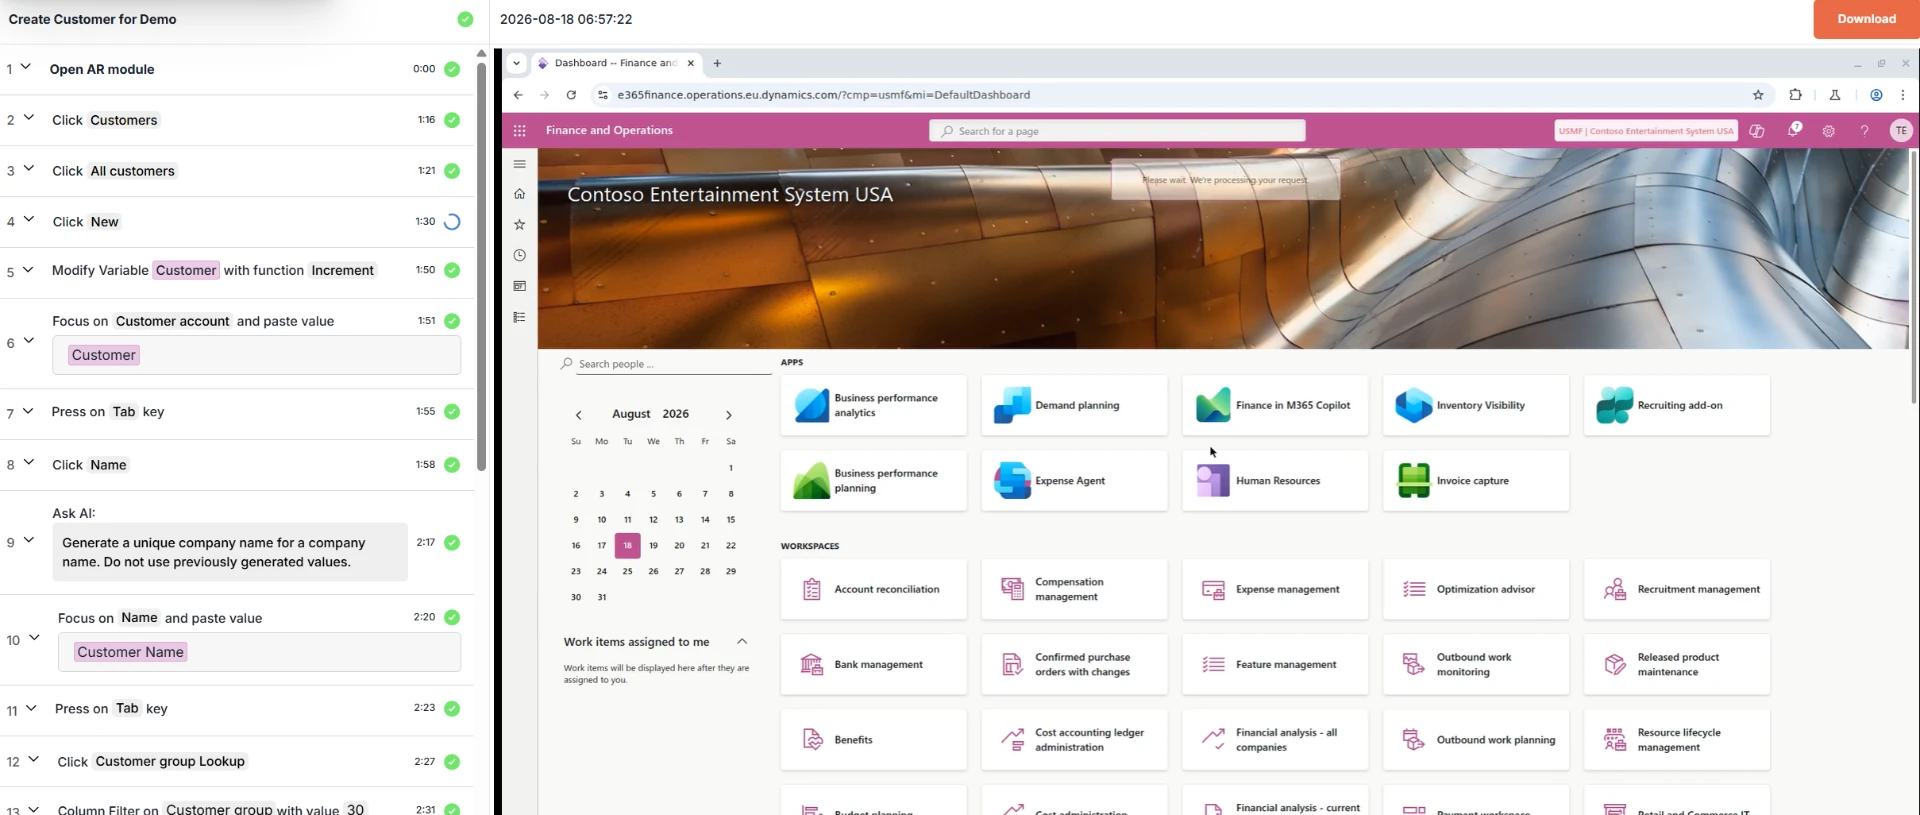Open browser tab search dropdown

[x=516, y=63]
